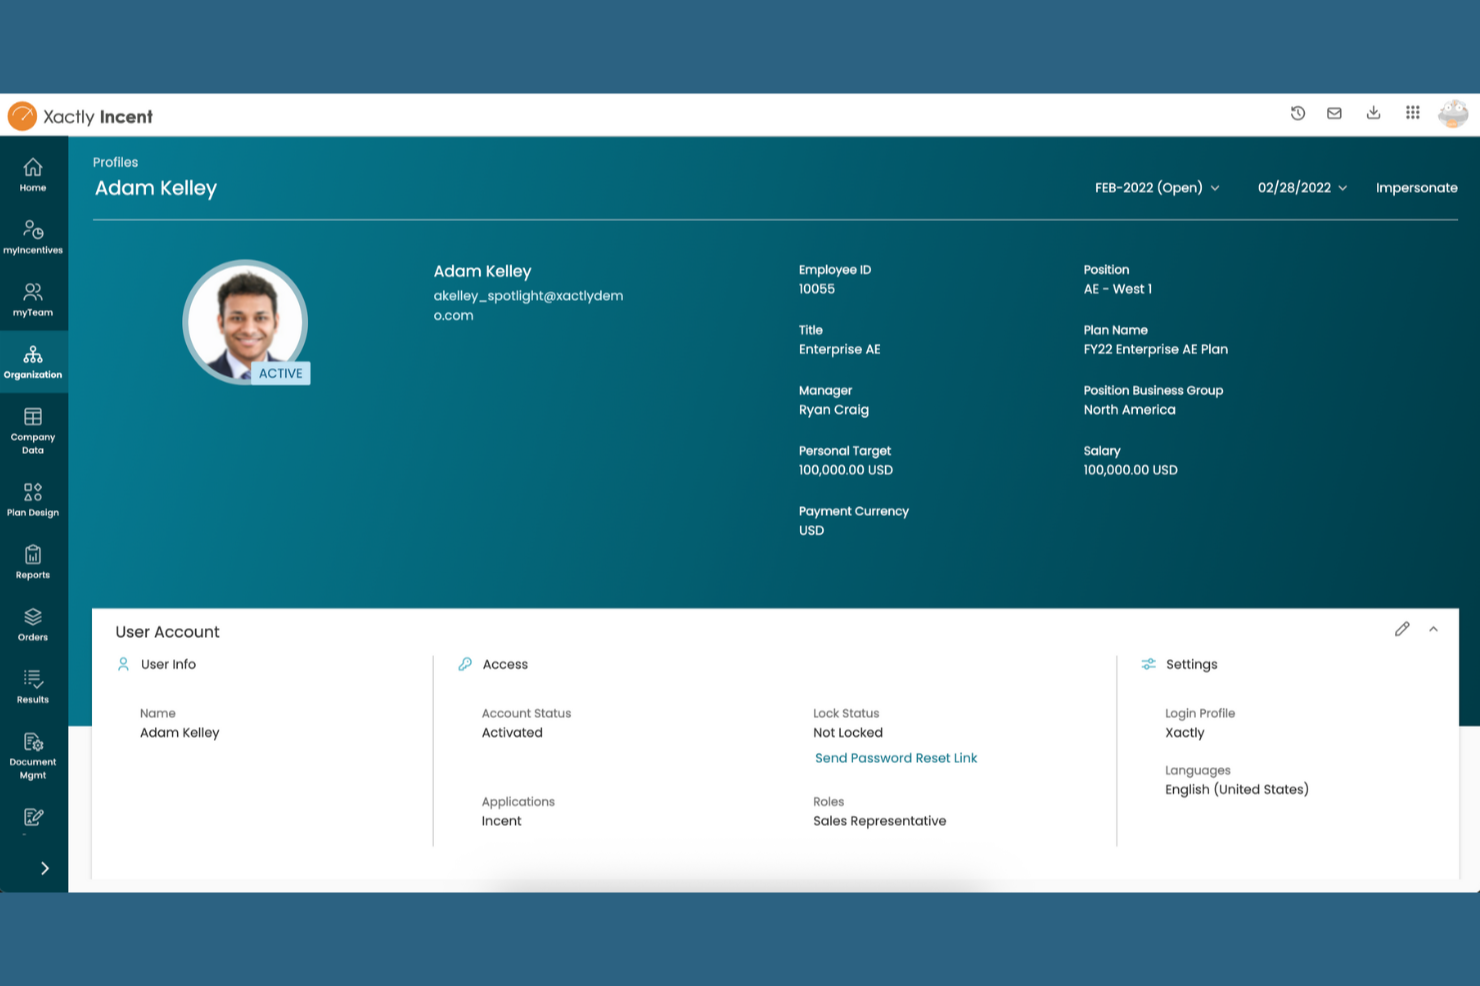Open Reports from the sidebar menu
Image resolution: width=1480 pixels, height=986 pixels.
pos(33,561)
